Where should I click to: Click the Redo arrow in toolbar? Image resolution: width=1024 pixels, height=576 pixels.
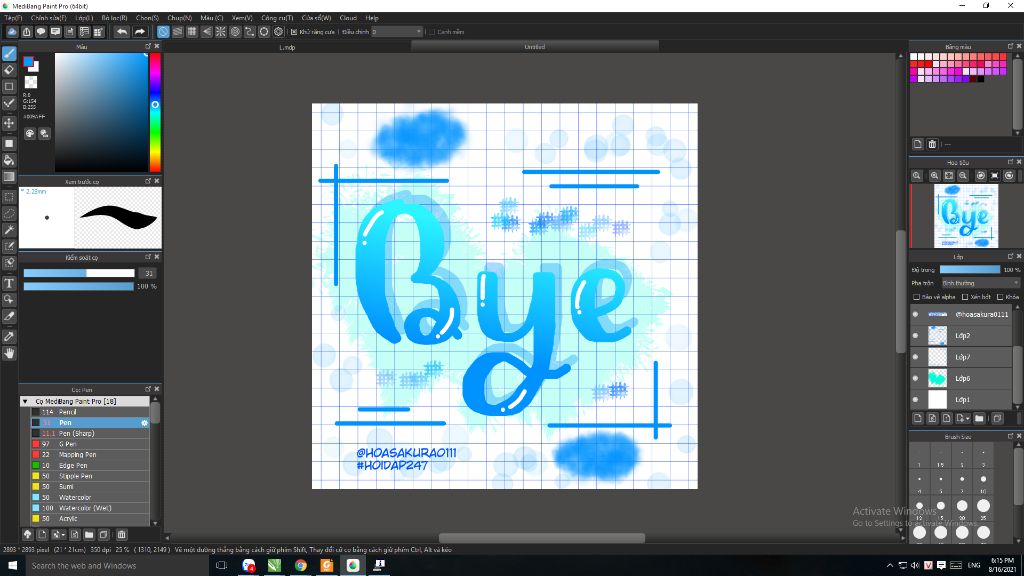(139, 31)
